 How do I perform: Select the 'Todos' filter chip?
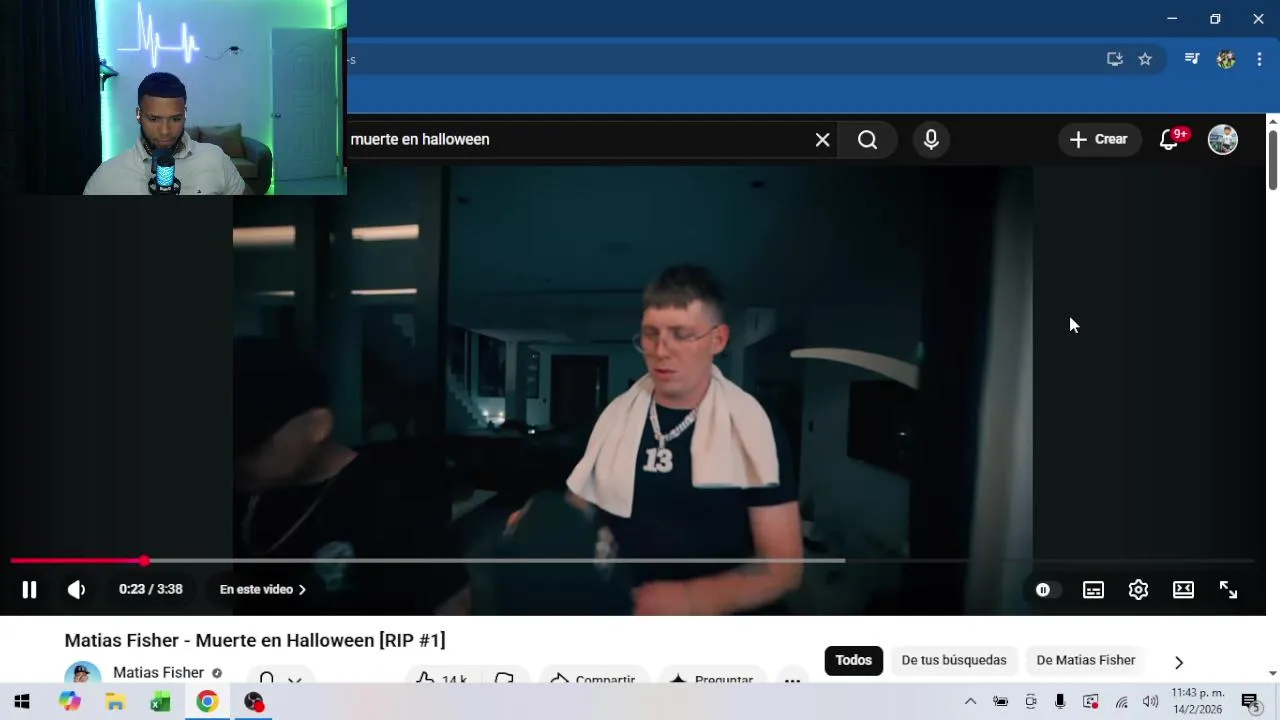(854, 660)
